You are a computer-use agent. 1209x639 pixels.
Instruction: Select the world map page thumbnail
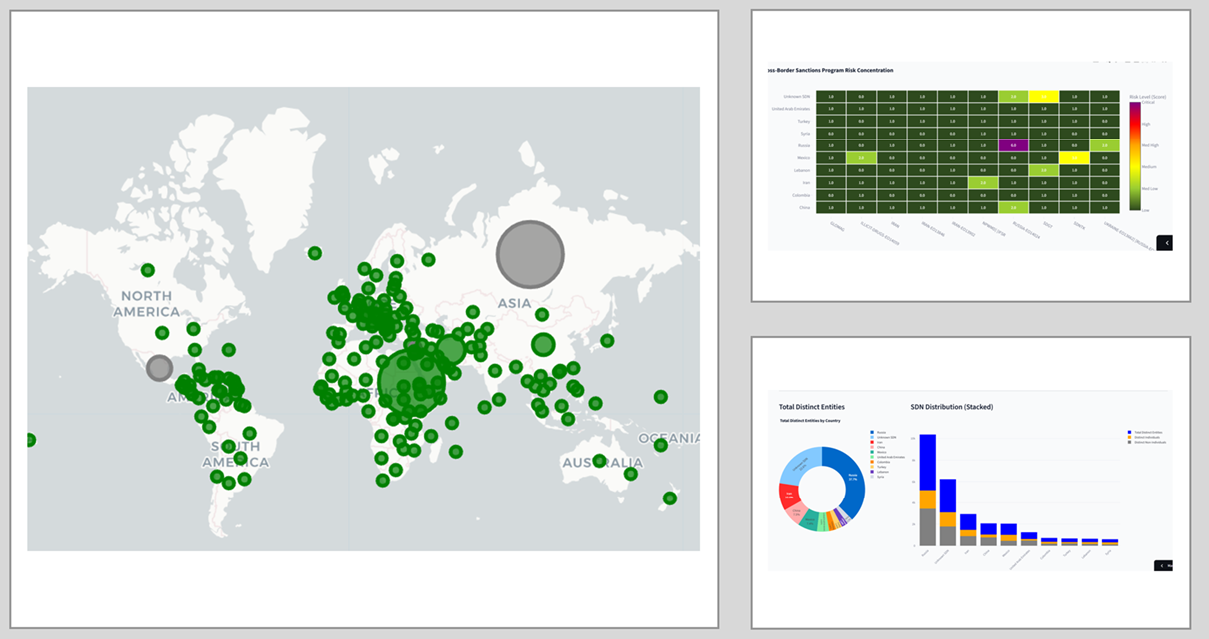365,320
